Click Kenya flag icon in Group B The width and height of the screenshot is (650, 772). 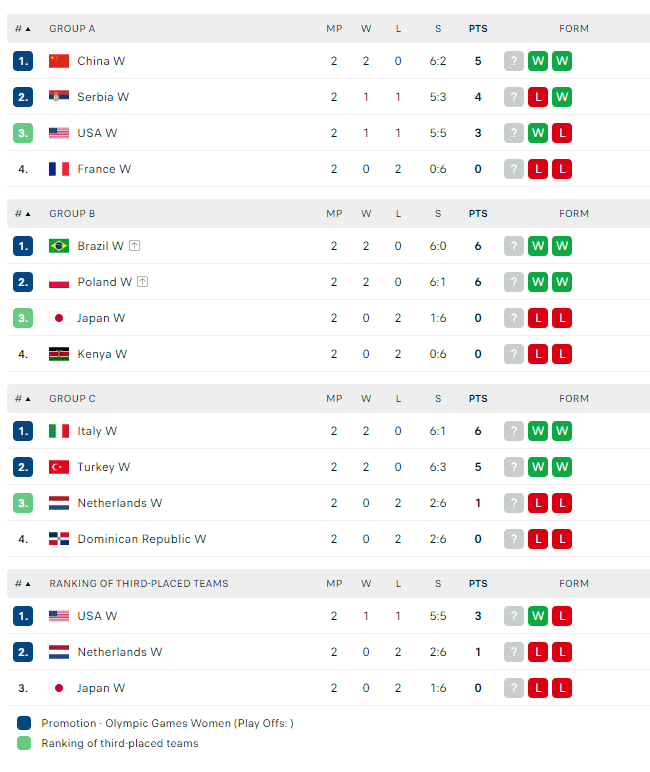coord(59,354)
